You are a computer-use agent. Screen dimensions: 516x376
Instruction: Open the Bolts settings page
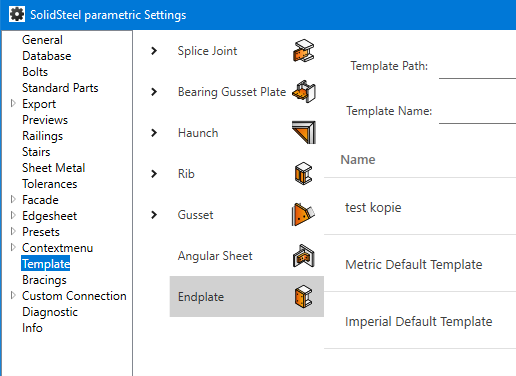[35, 72]
